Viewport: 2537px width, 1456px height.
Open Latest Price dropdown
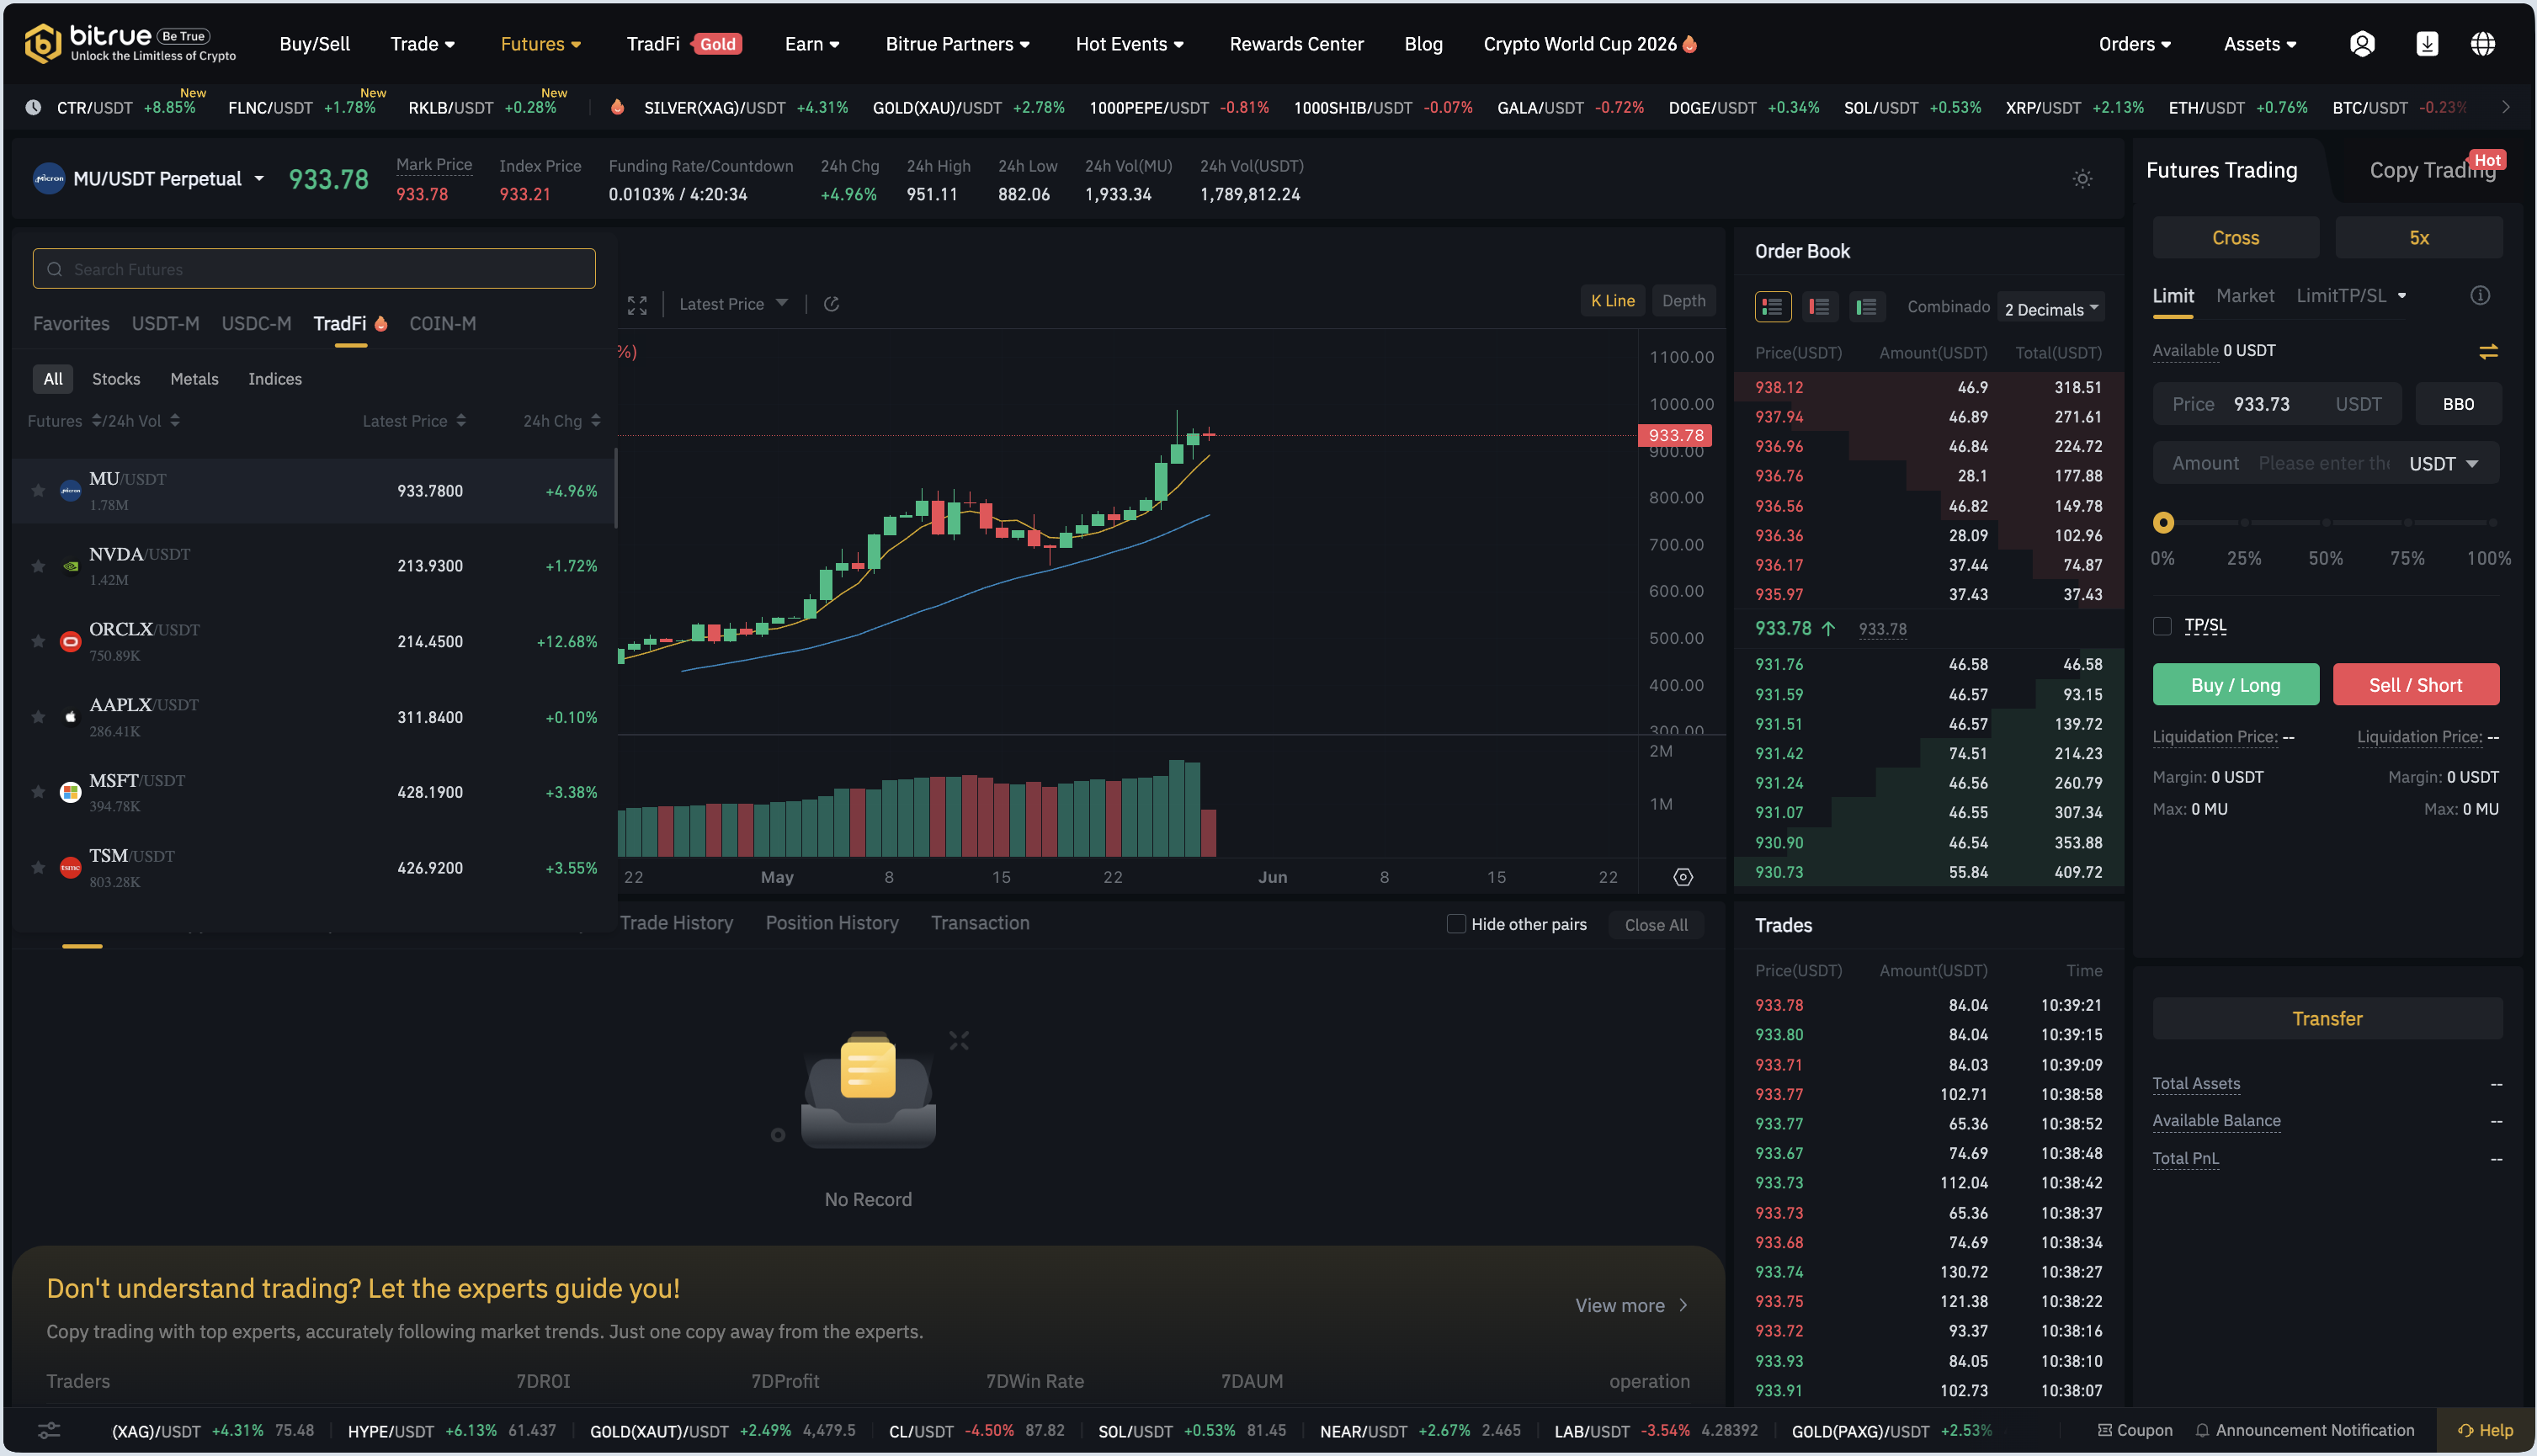click(x=733, y=304)
